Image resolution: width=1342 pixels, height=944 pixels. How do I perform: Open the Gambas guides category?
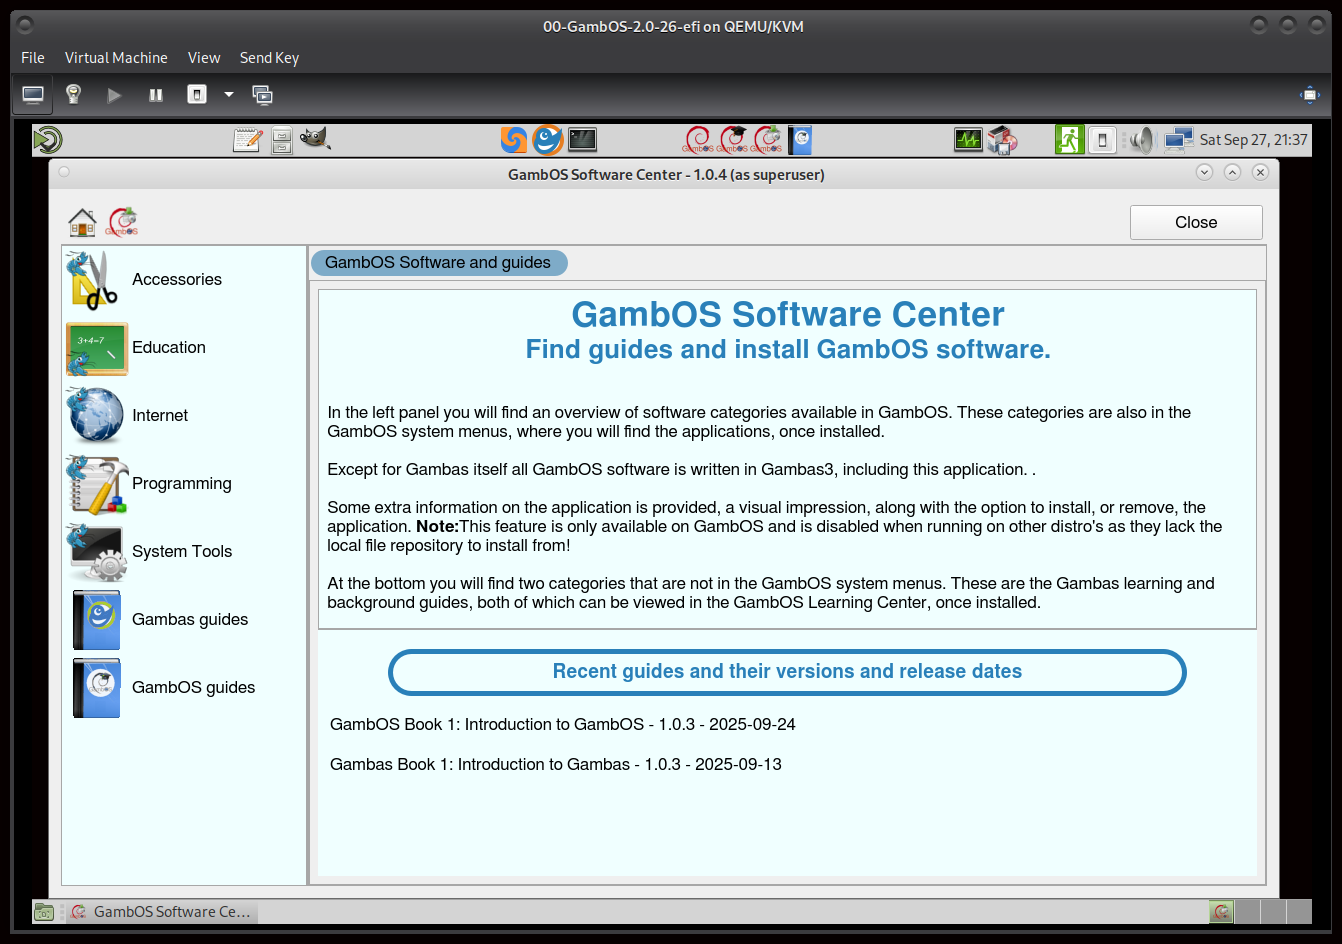coord(190,619)
